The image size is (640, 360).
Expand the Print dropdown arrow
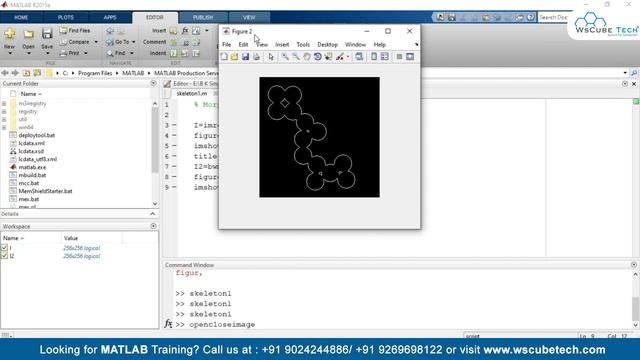tap(86, 53)
